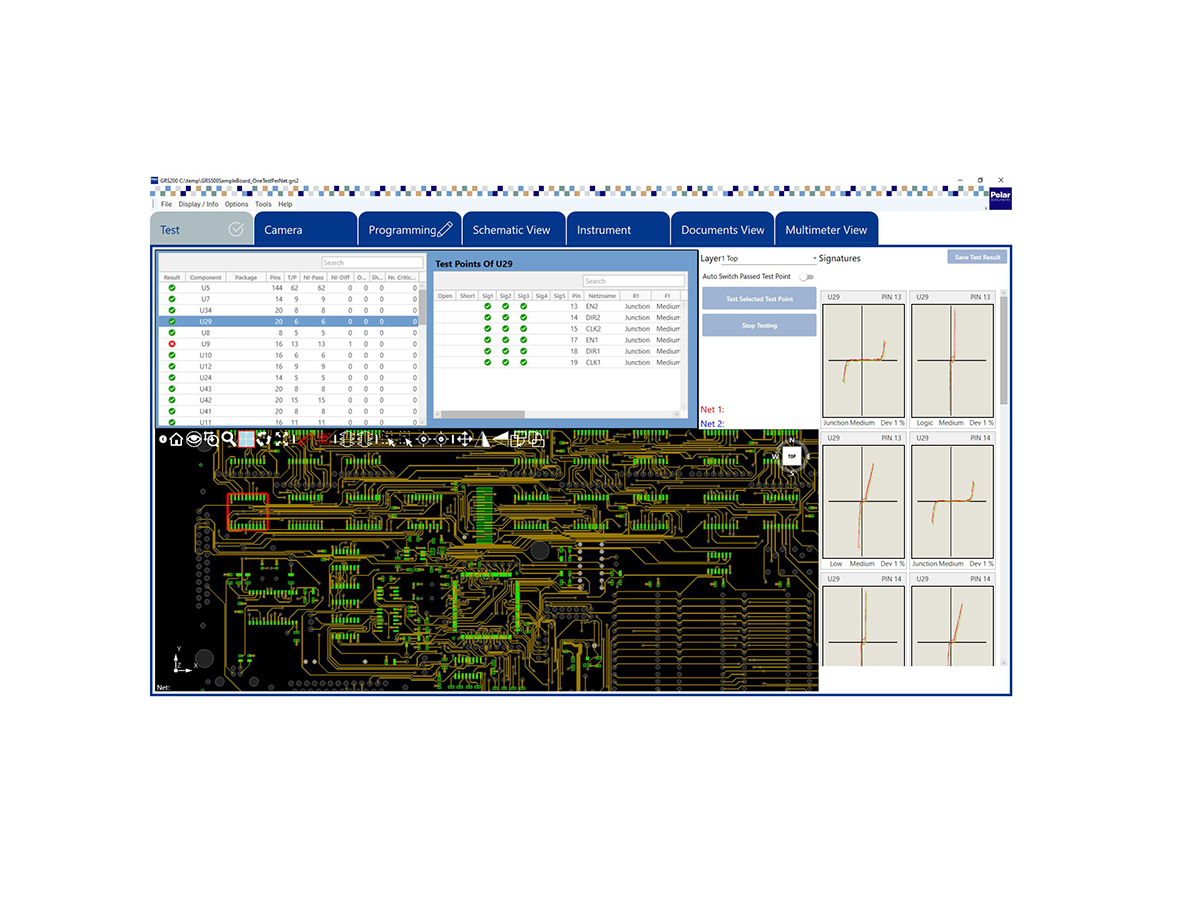Image resolution: width=1200 pixels, height=900 pixels.
Task: Click the fit-to-screen expand arrows icon
Action: pos(282,439)
